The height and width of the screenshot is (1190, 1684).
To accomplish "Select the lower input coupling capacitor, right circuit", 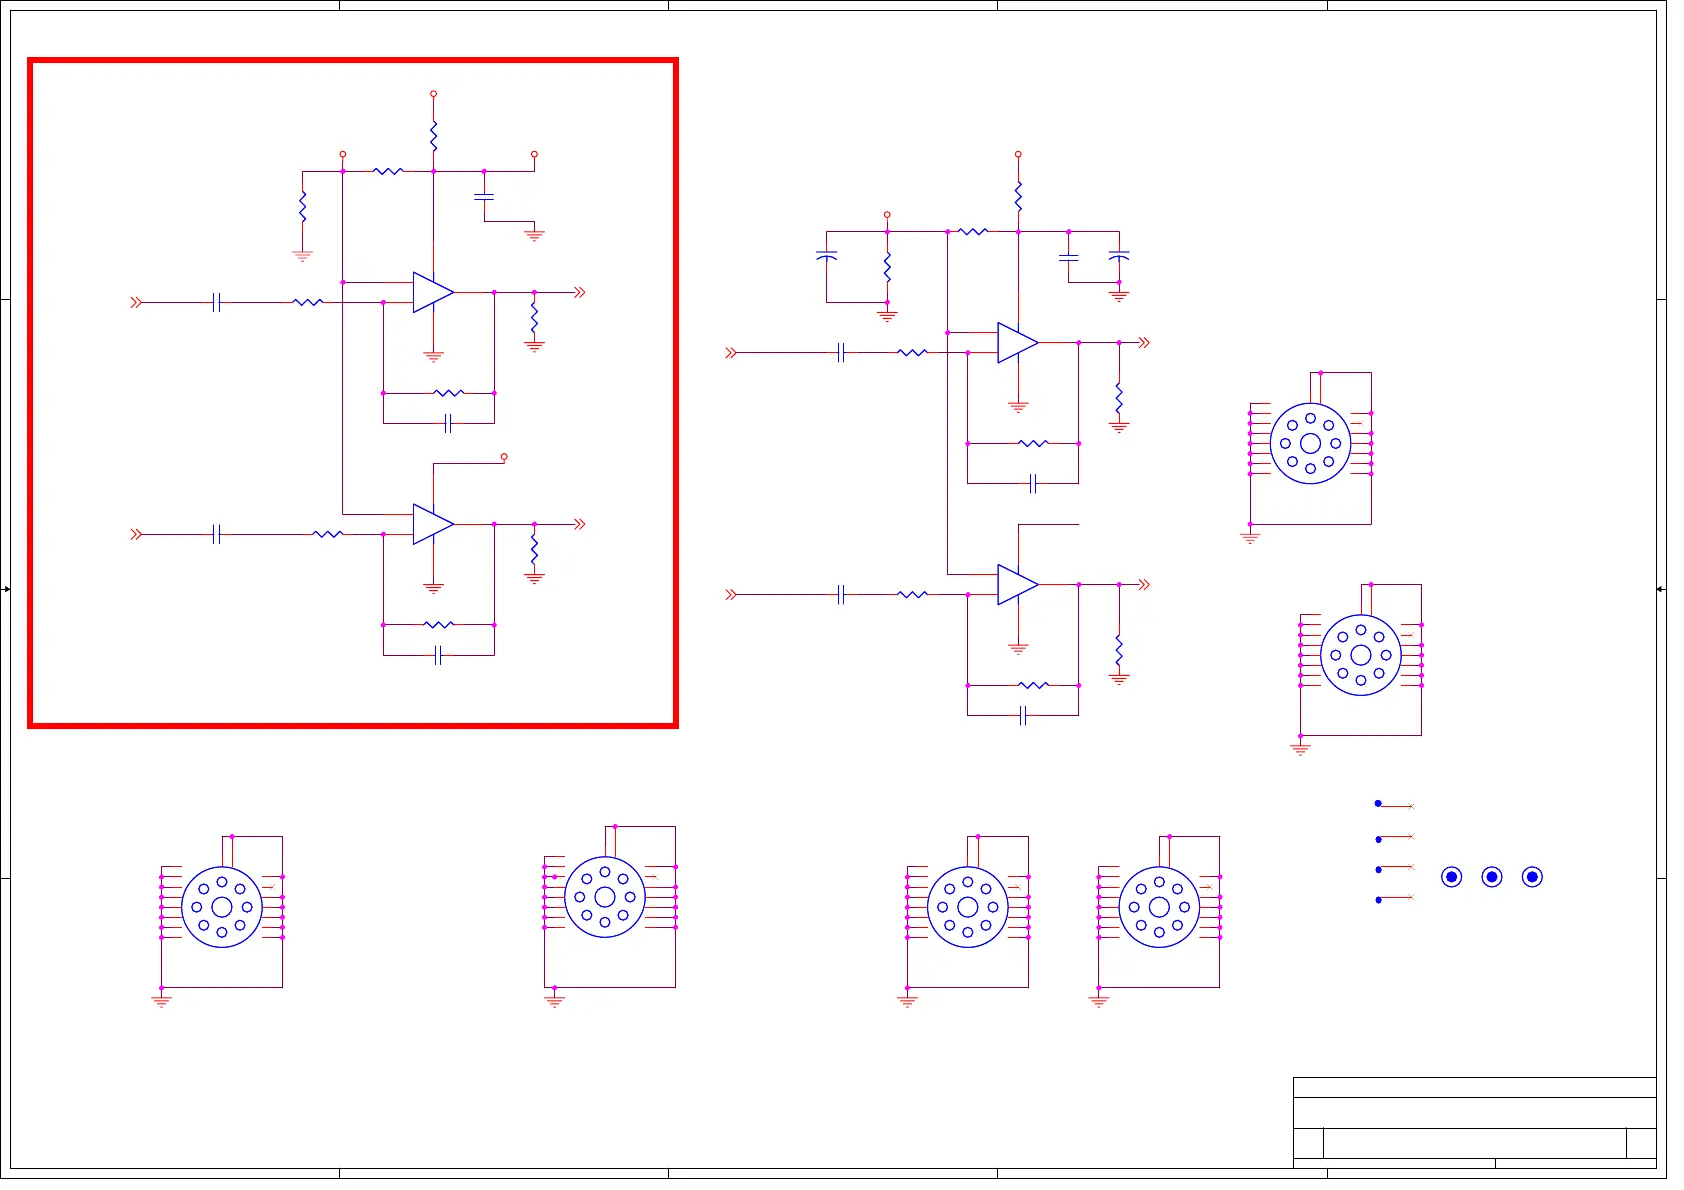I will (x=841, y=595).
